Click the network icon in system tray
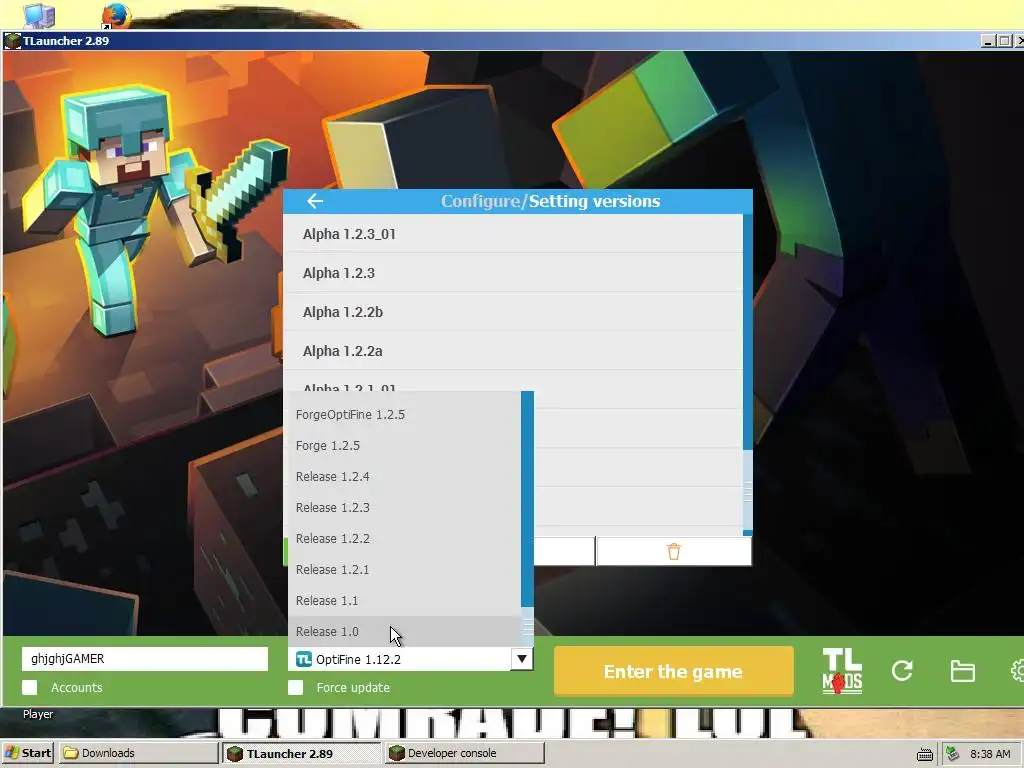 tap(953, 754)
